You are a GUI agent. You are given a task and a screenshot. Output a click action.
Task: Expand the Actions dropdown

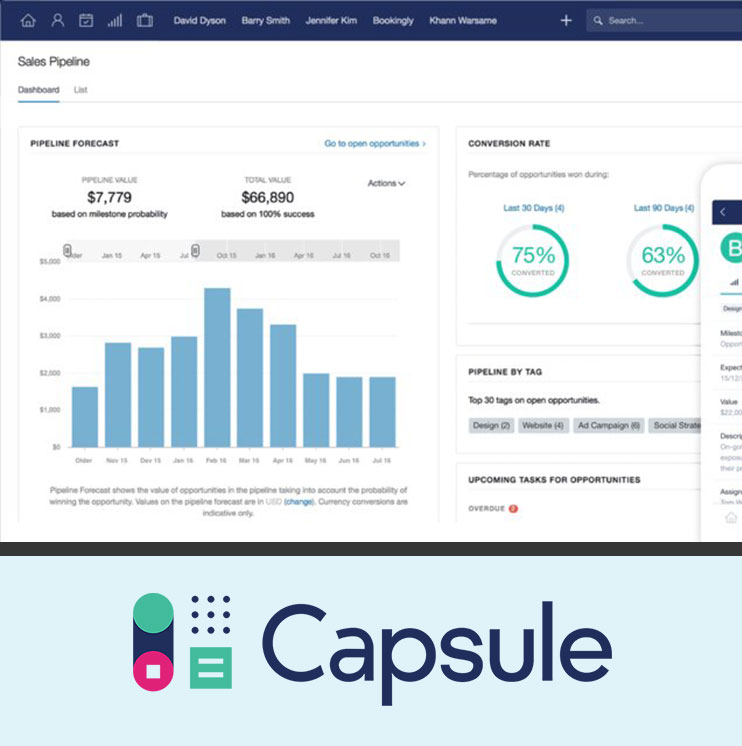[x=386, y=183]
